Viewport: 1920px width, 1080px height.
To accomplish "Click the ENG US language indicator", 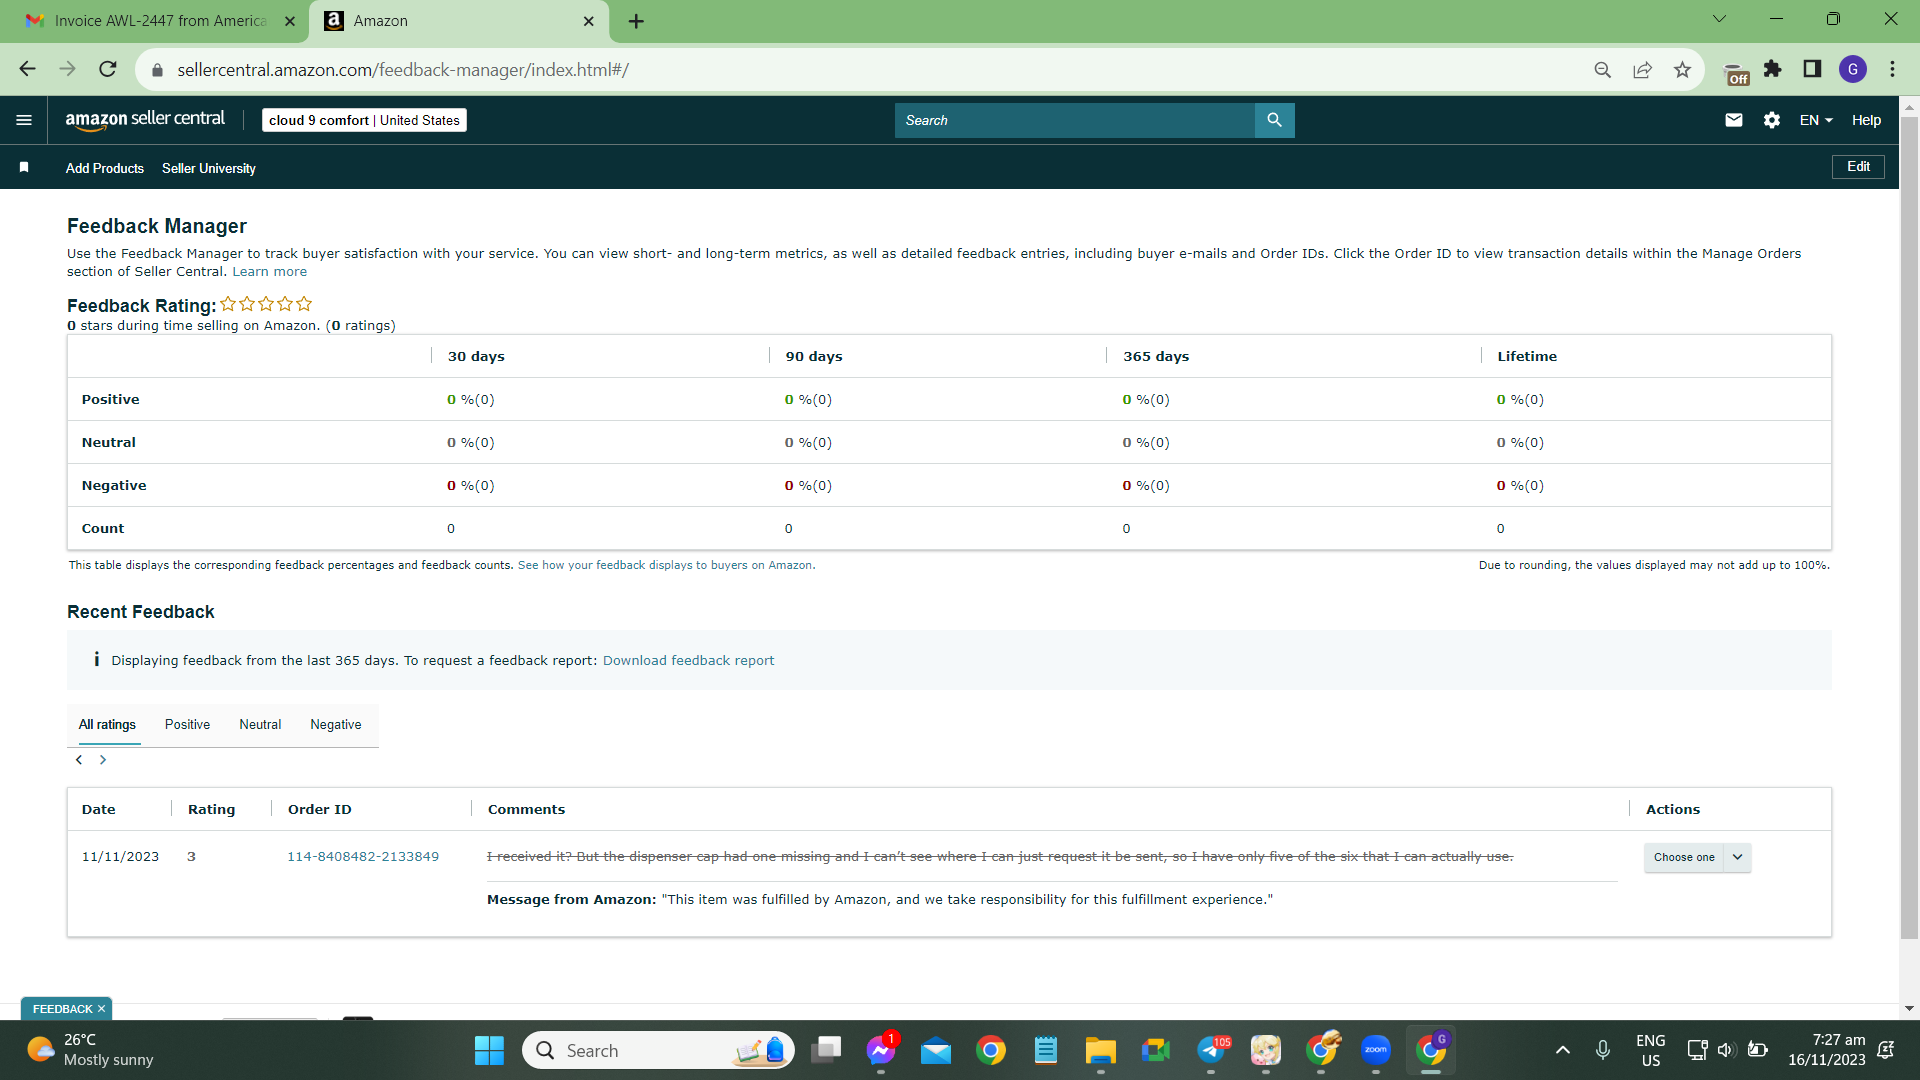I will [x=1651, y=1050].
